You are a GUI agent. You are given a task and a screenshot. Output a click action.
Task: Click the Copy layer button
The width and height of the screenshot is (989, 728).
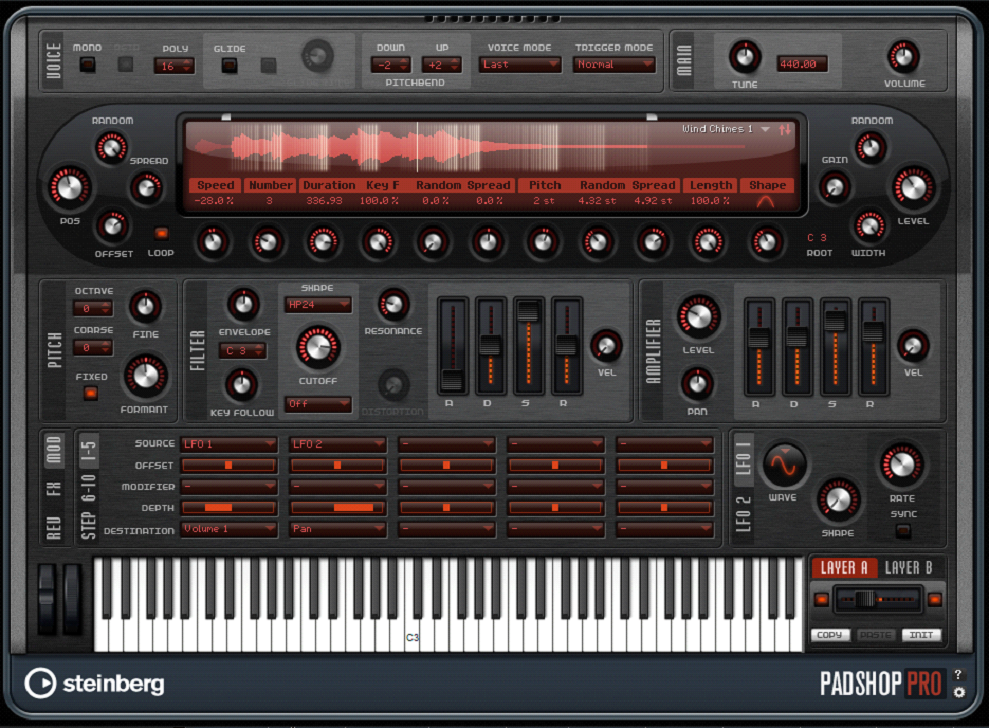point(829,635)
